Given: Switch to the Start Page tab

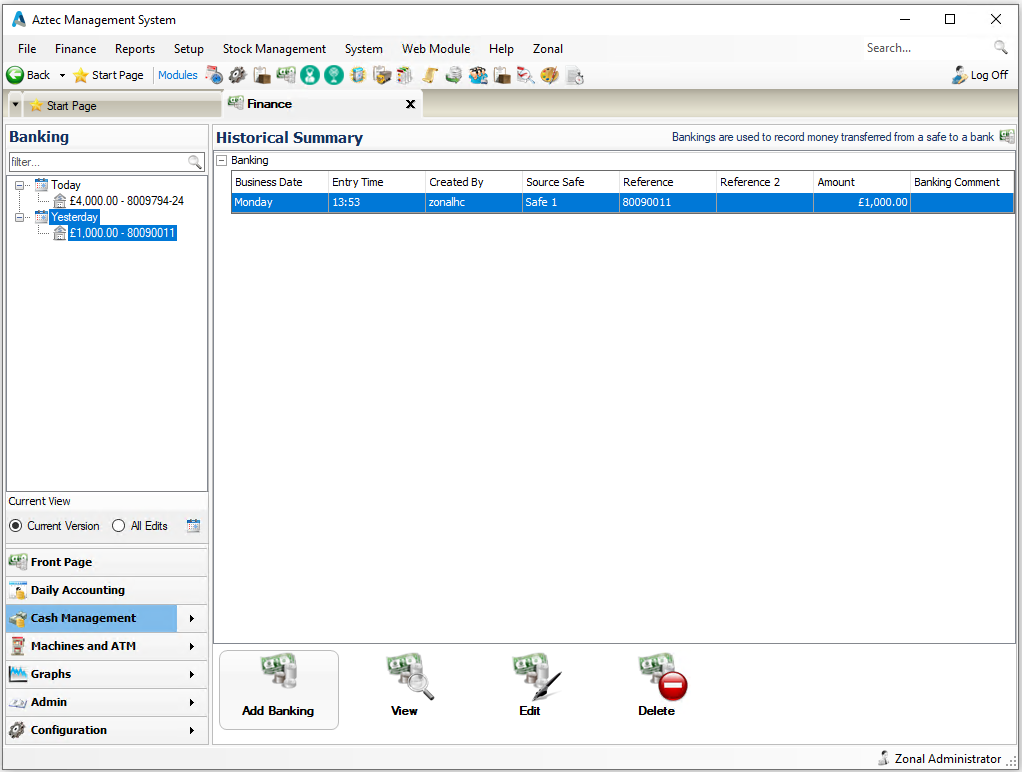Looking at the screenshot, I should [70, 105].
